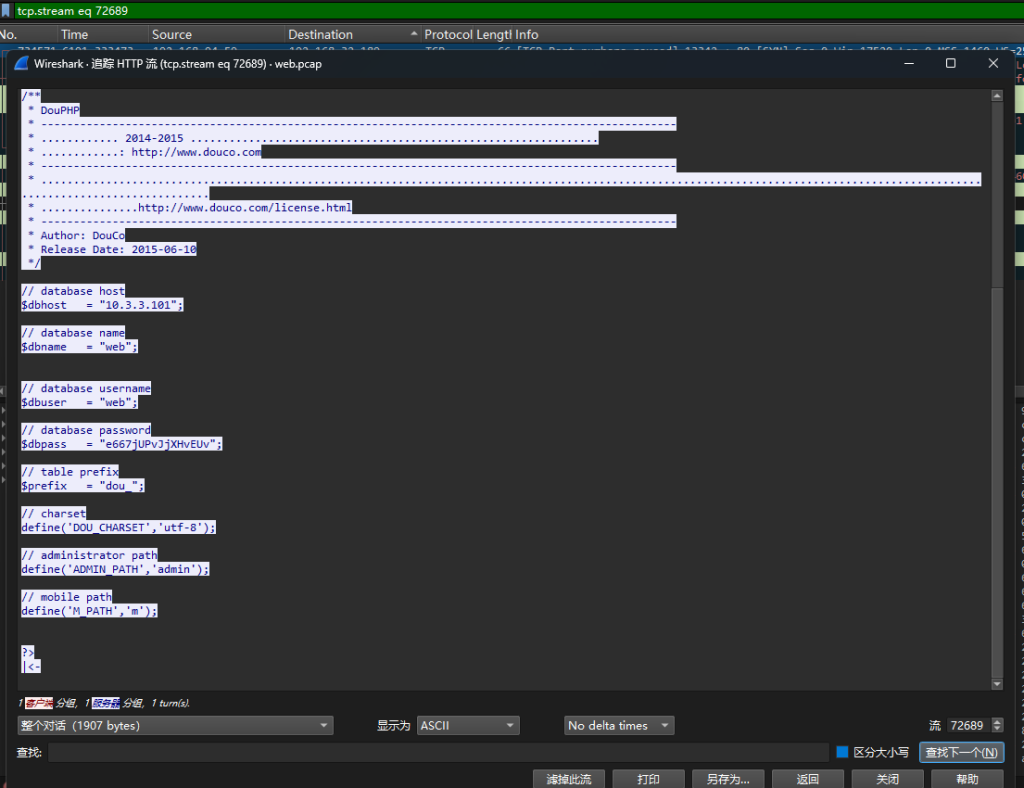
Task: Click the 打印 print button
Action: 648,779
